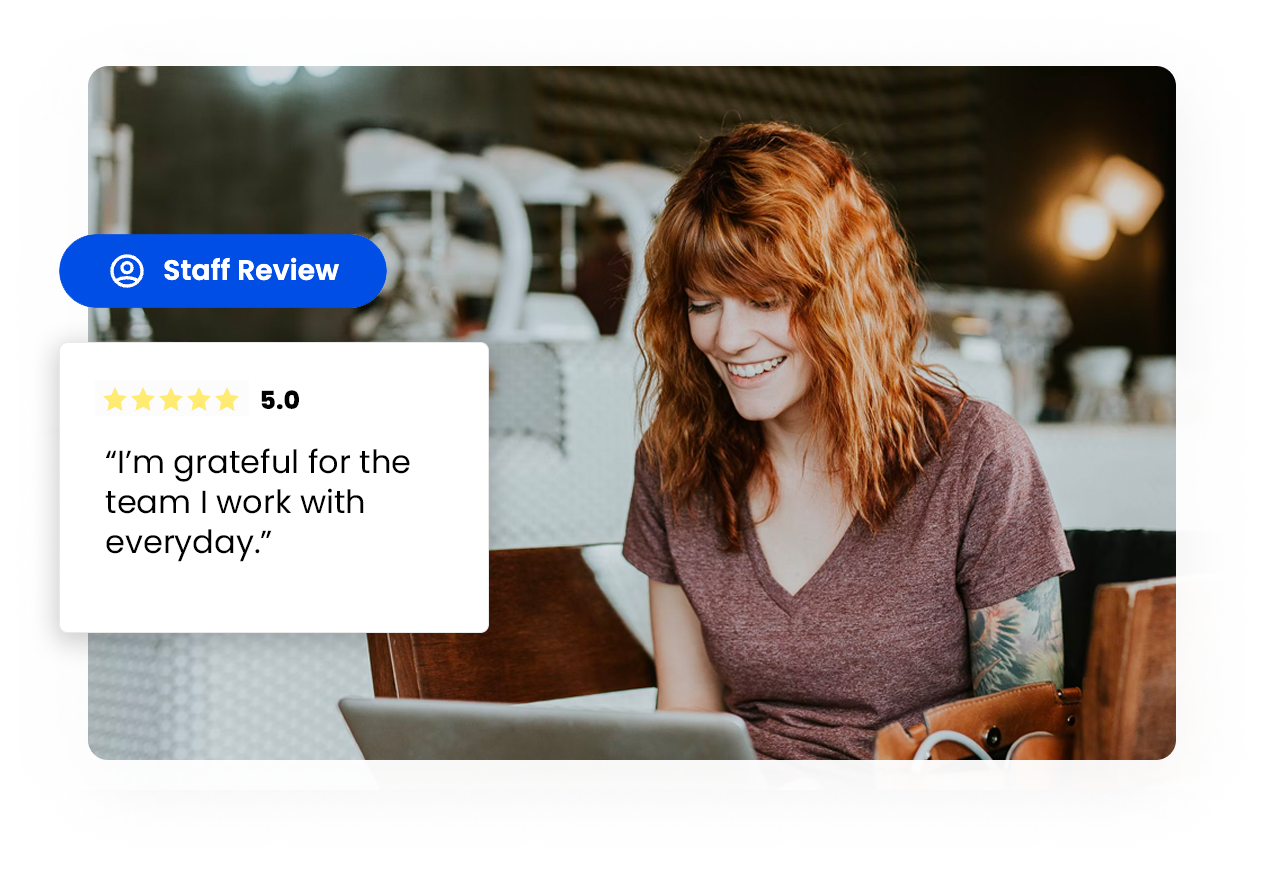Screen dimensions: 1264x870
Task: Select the fifth yellow rating star
Action: coord(227,400)
